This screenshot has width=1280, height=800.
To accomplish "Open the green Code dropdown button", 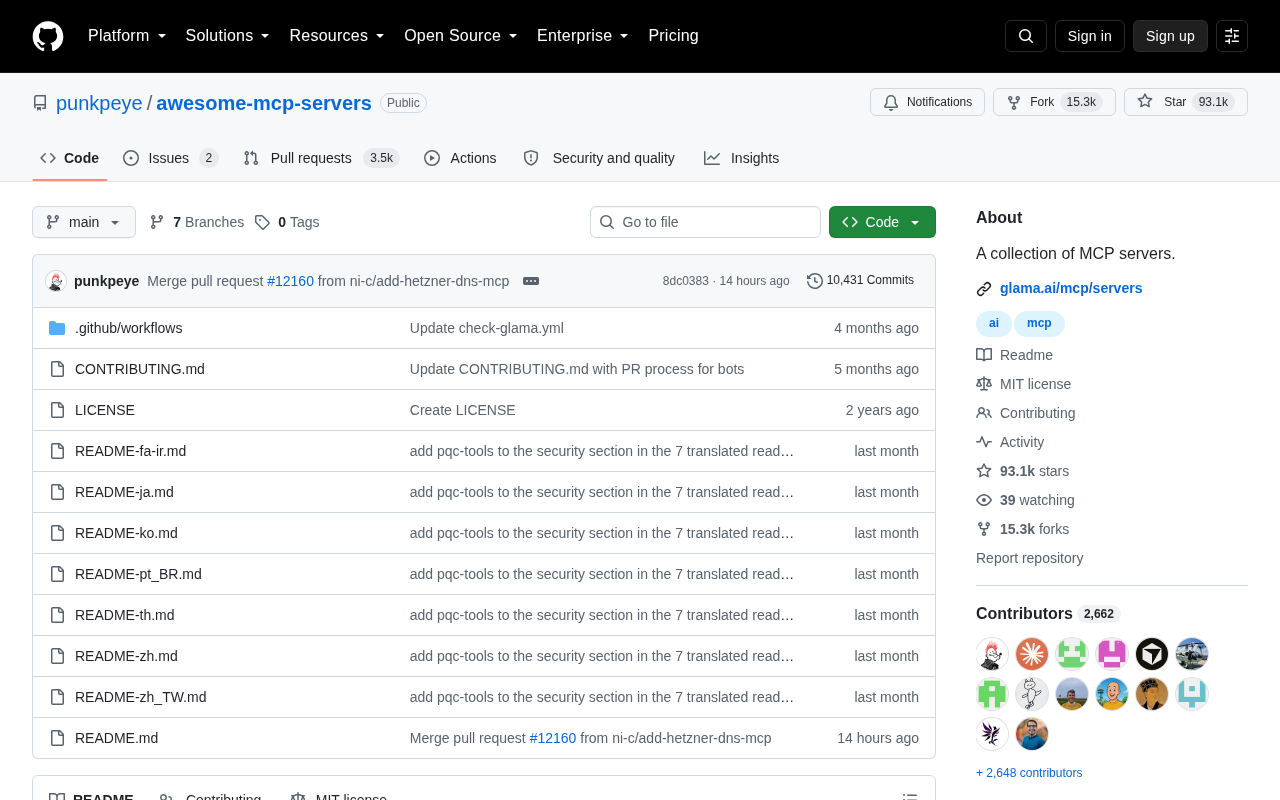I will [x=882, y=222].
